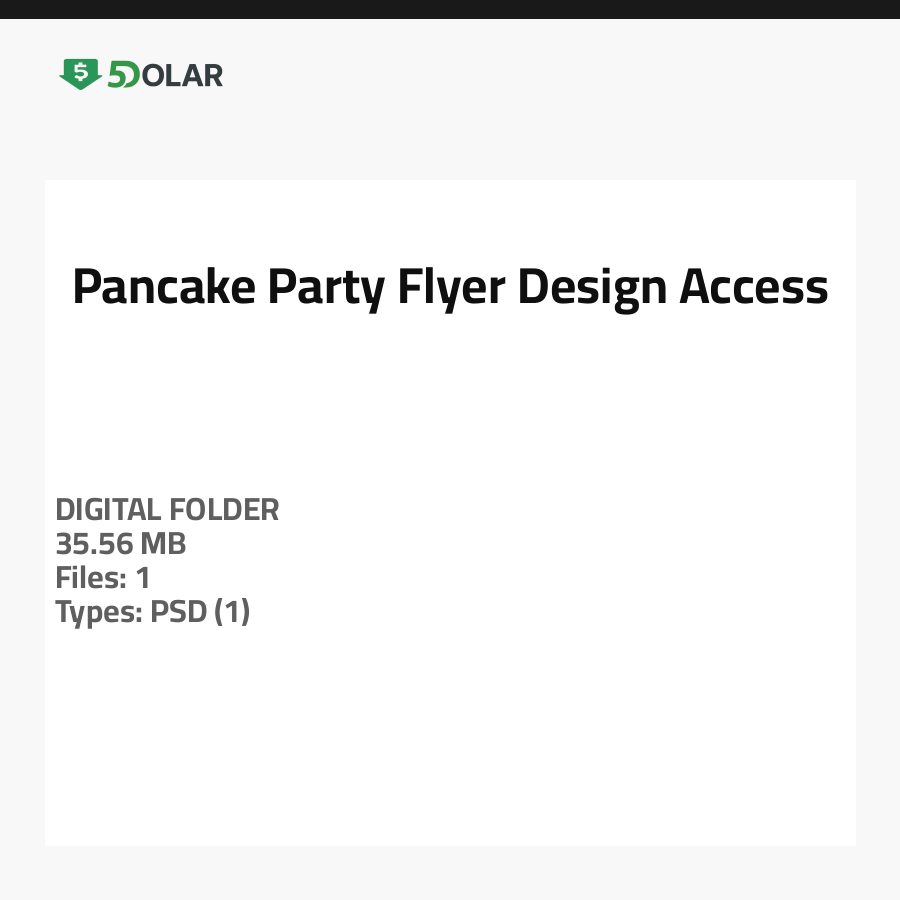
Task: Click the "PSD (1)" file type text
Action: click(200, 612)
